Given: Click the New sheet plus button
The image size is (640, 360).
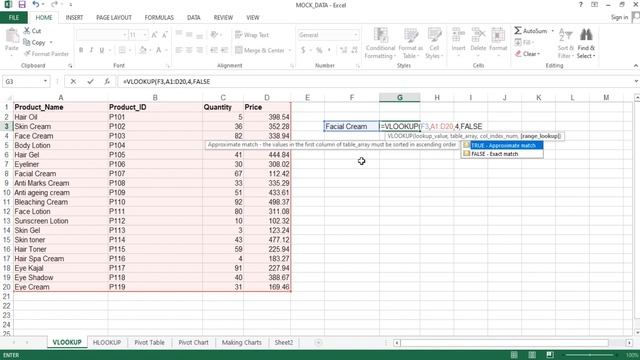Looking at the screenshot, I should (318, 342).
